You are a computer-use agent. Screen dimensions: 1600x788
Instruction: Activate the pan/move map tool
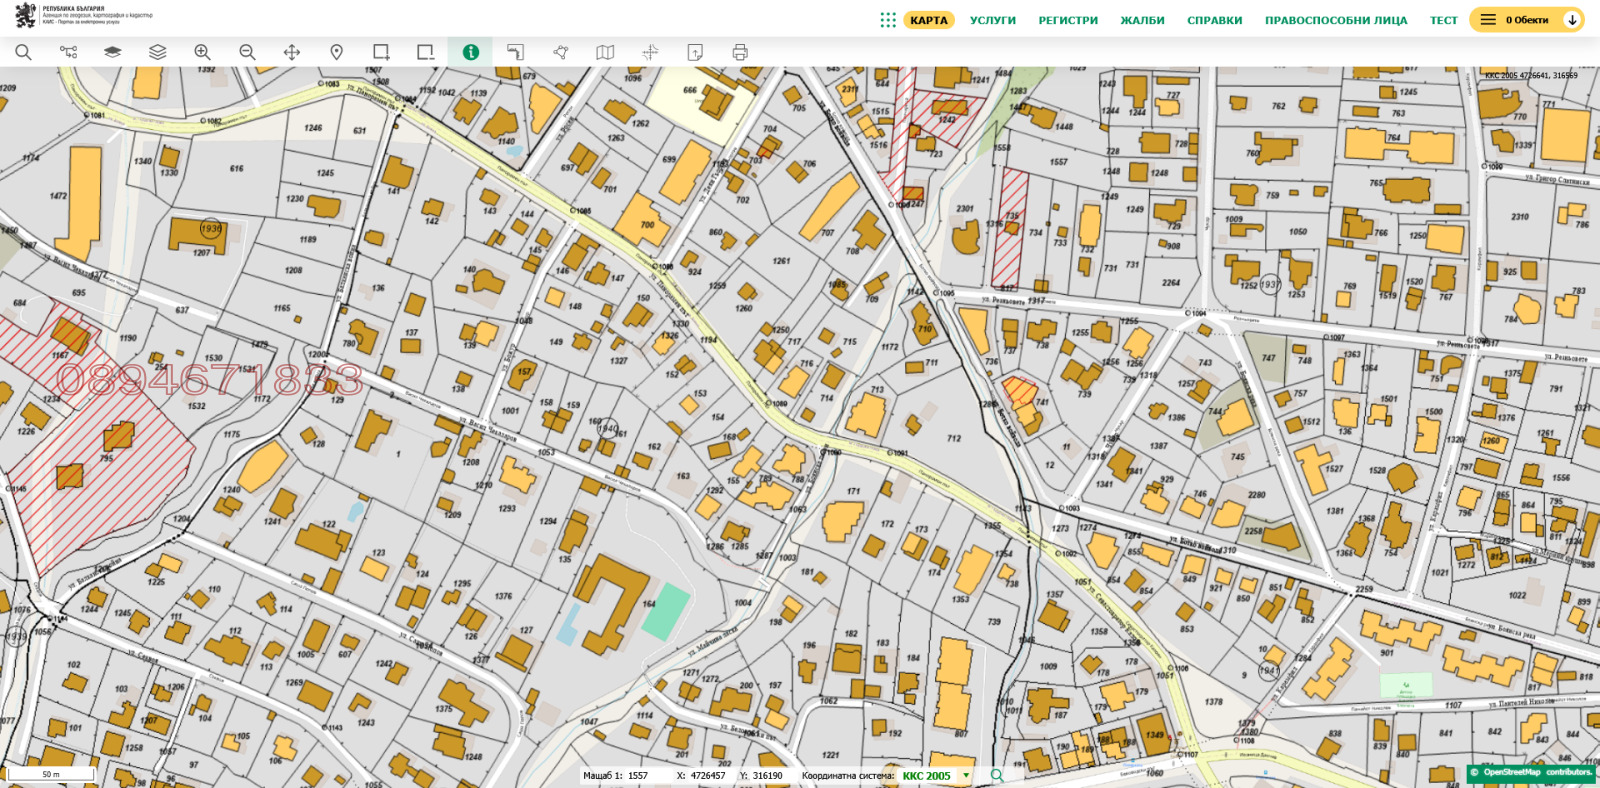click(292, 52)
